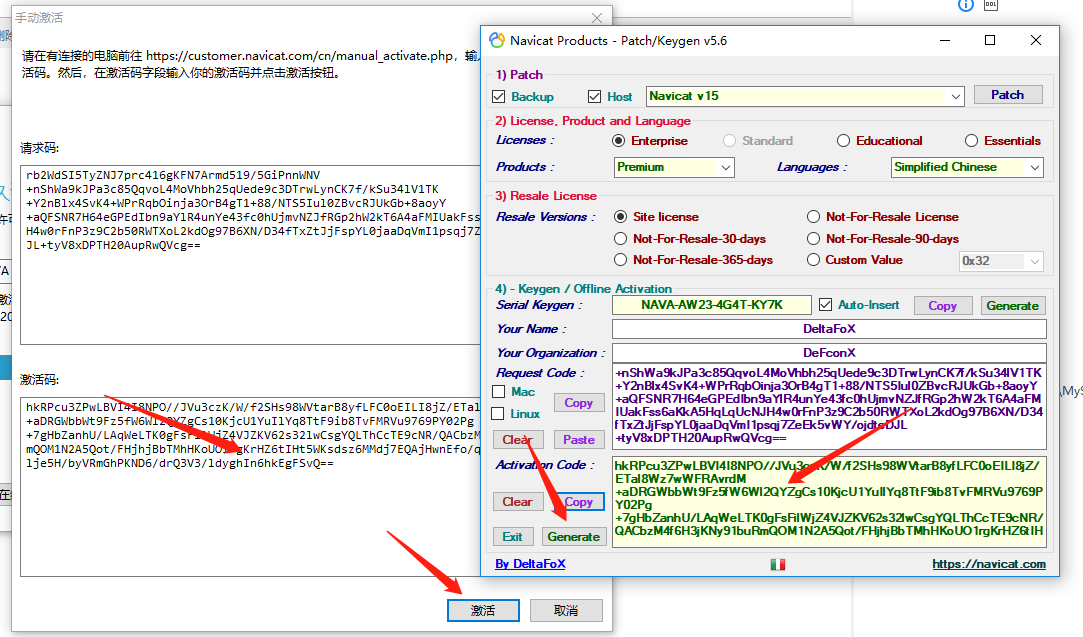Open the Premium products dropdown
Viewport: 1083px width, 637px height.
[x=673, y=167]
